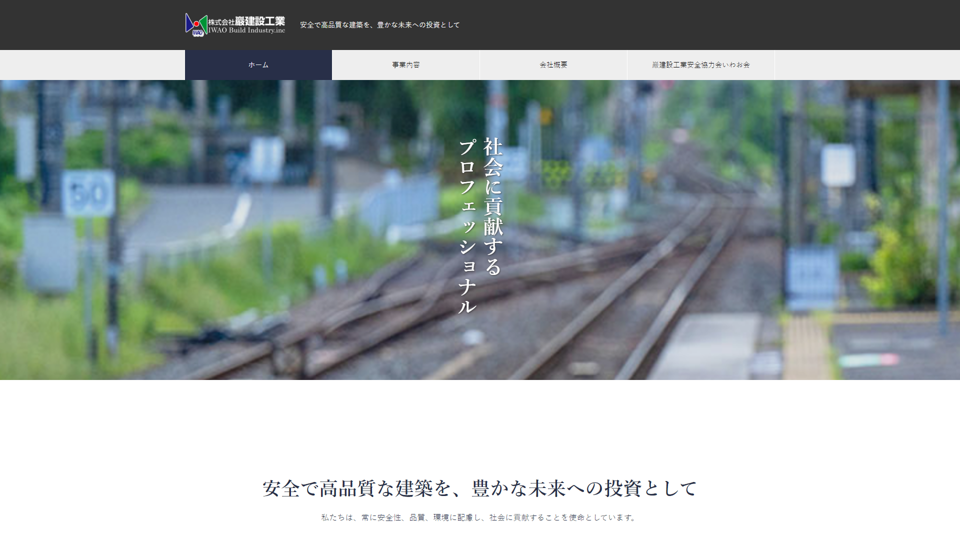960x540 pixels.
Task: Select the ホーム navigation tab
Action: coord(258,65)
